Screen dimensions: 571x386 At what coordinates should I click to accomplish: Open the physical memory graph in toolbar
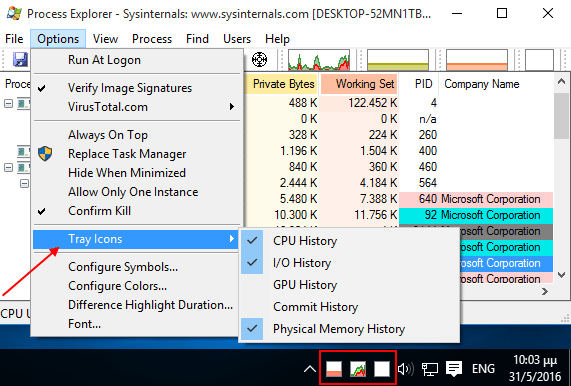pos(477,60)
